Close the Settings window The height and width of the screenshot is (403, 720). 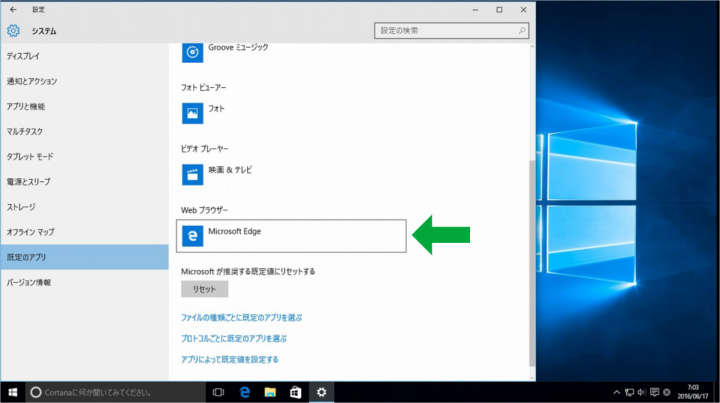coord(523,10)
